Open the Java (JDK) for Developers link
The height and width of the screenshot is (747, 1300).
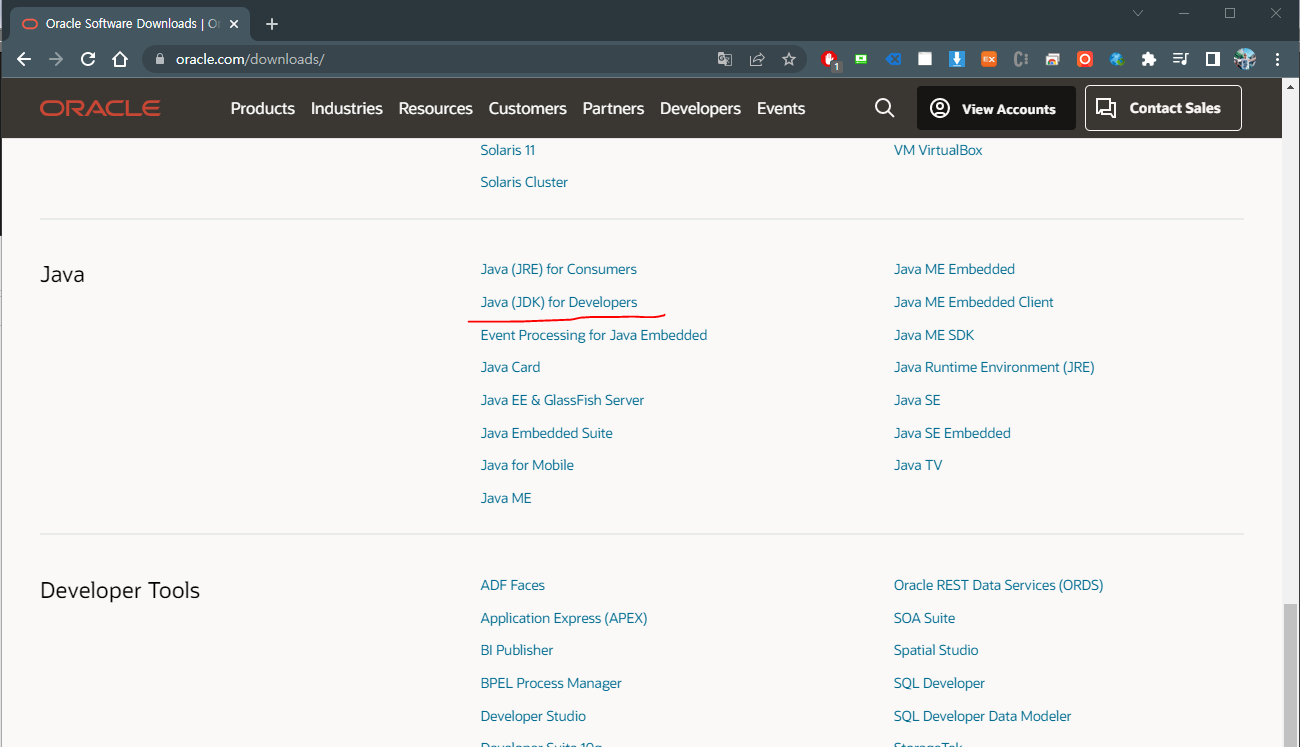pyautogui.click(x=559, y=302)
